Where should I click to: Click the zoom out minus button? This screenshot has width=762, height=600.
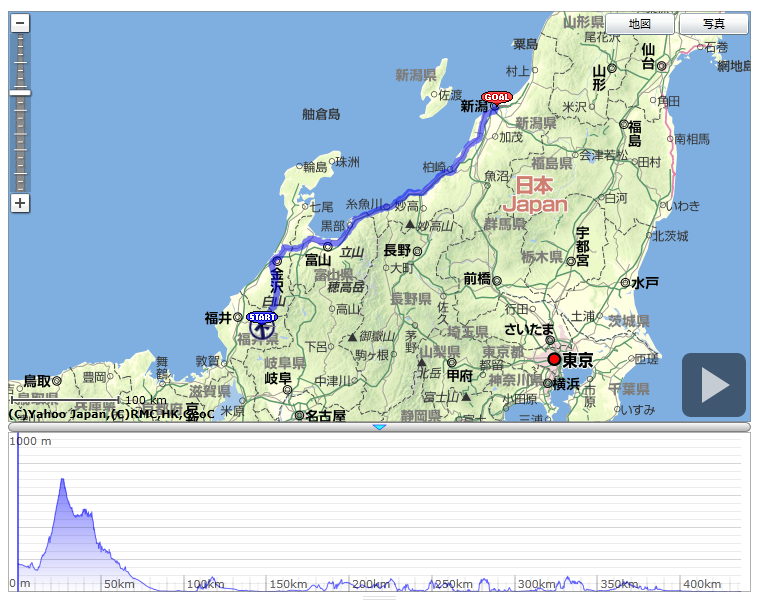20,23
